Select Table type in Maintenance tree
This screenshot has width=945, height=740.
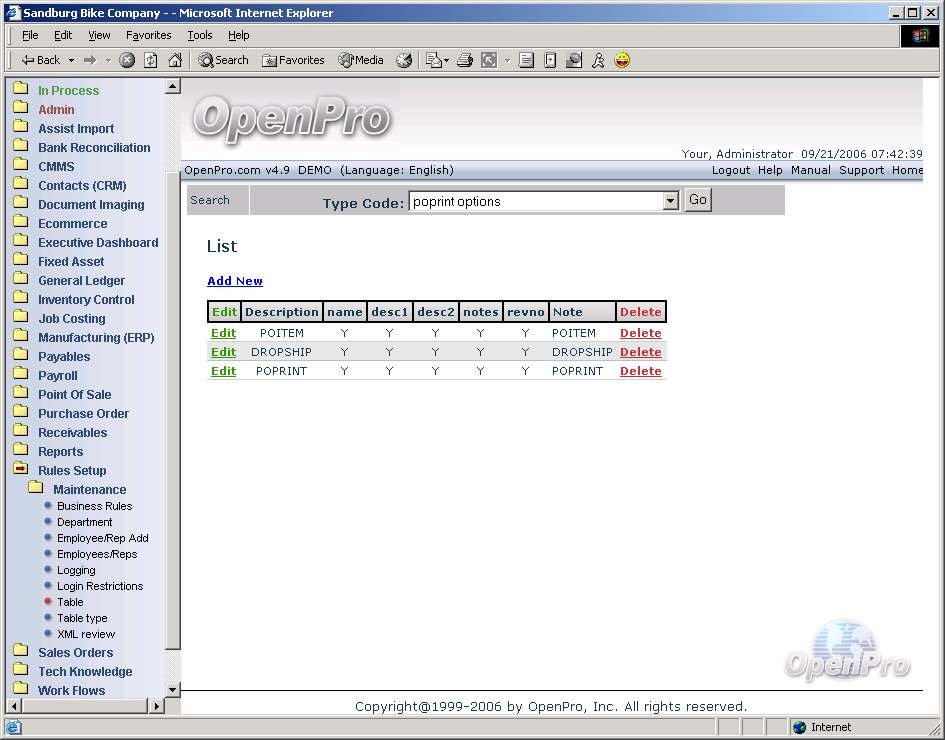[x=82, y=618]
